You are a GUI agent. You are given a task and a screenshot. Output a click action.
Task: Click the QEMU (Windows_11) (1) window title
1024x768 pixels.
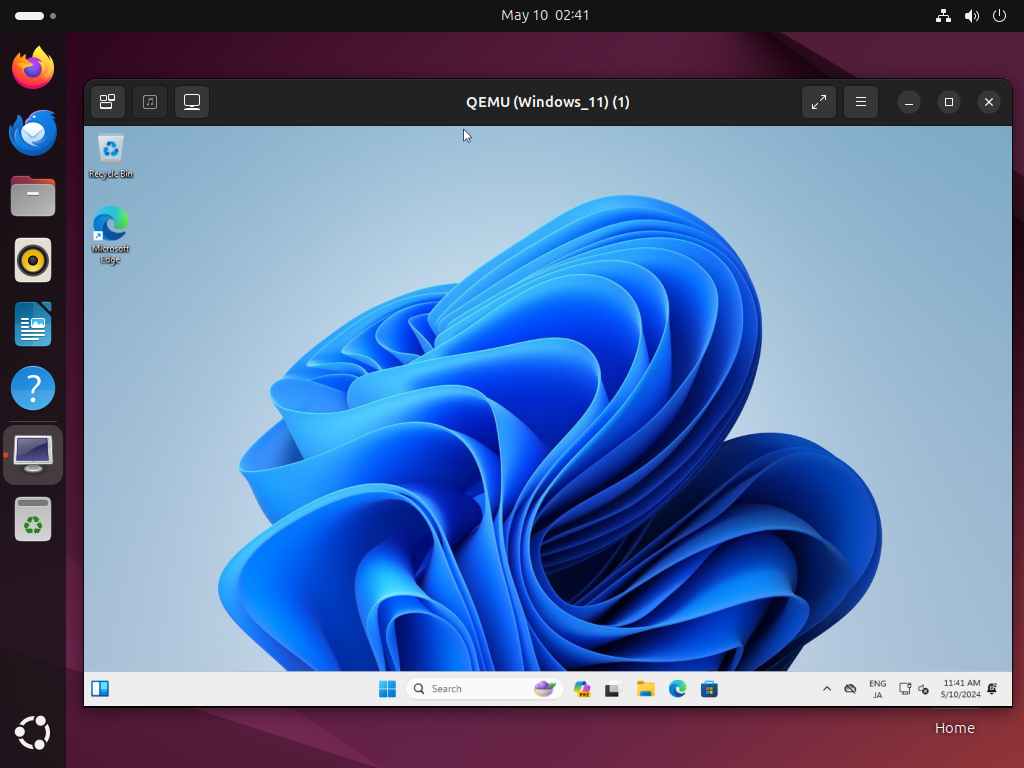(x=548, y=102)
